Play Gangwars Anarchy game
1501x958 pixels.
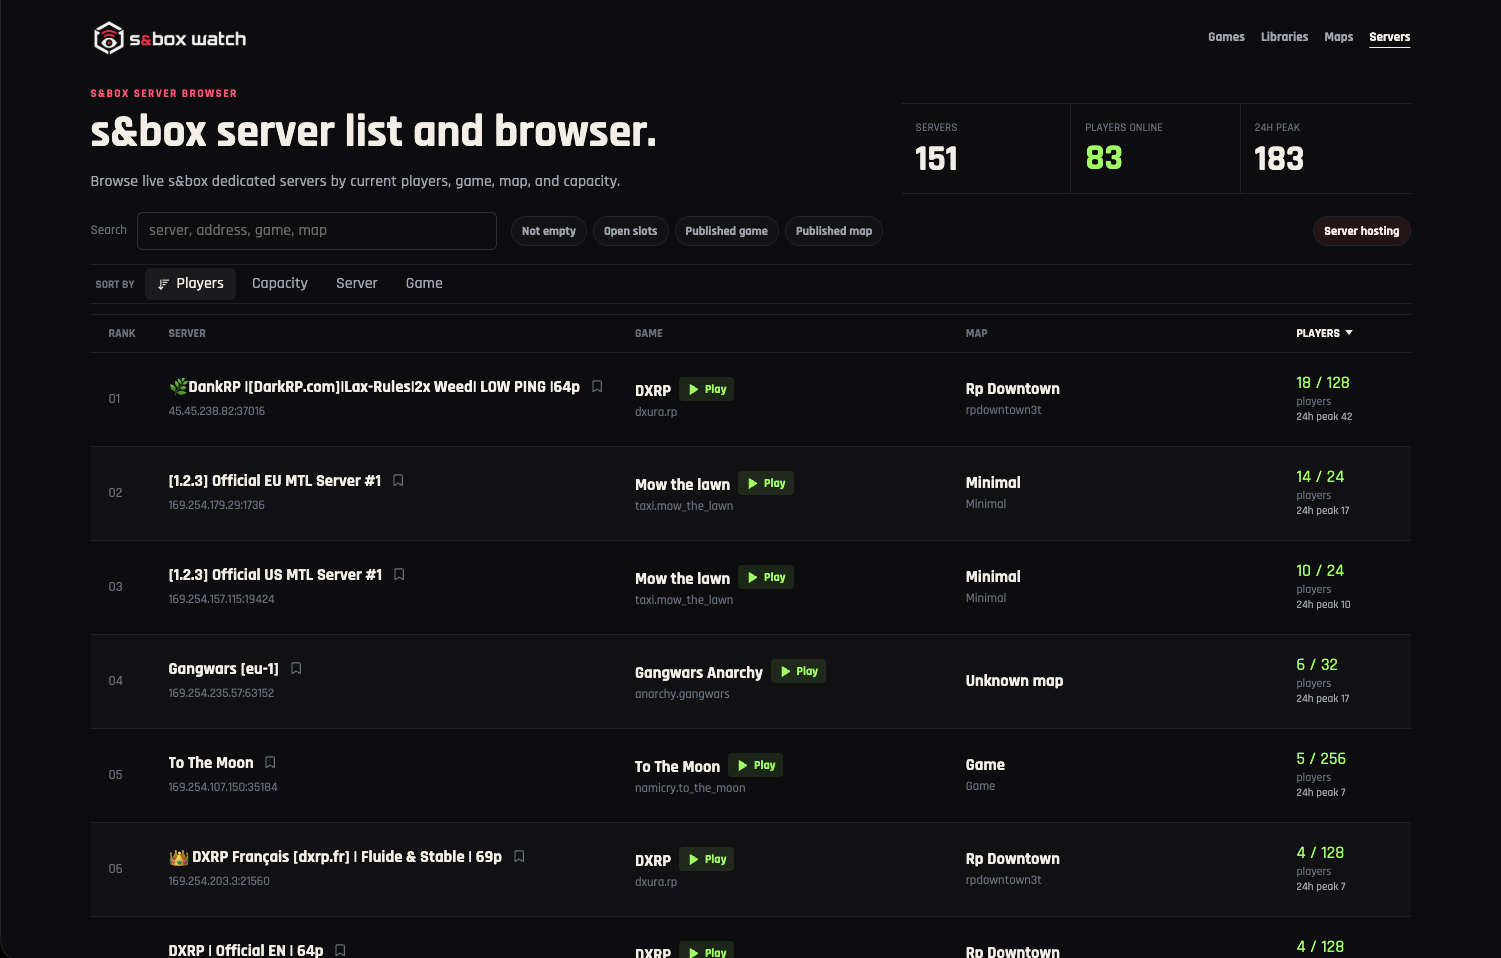click(798, 671)
